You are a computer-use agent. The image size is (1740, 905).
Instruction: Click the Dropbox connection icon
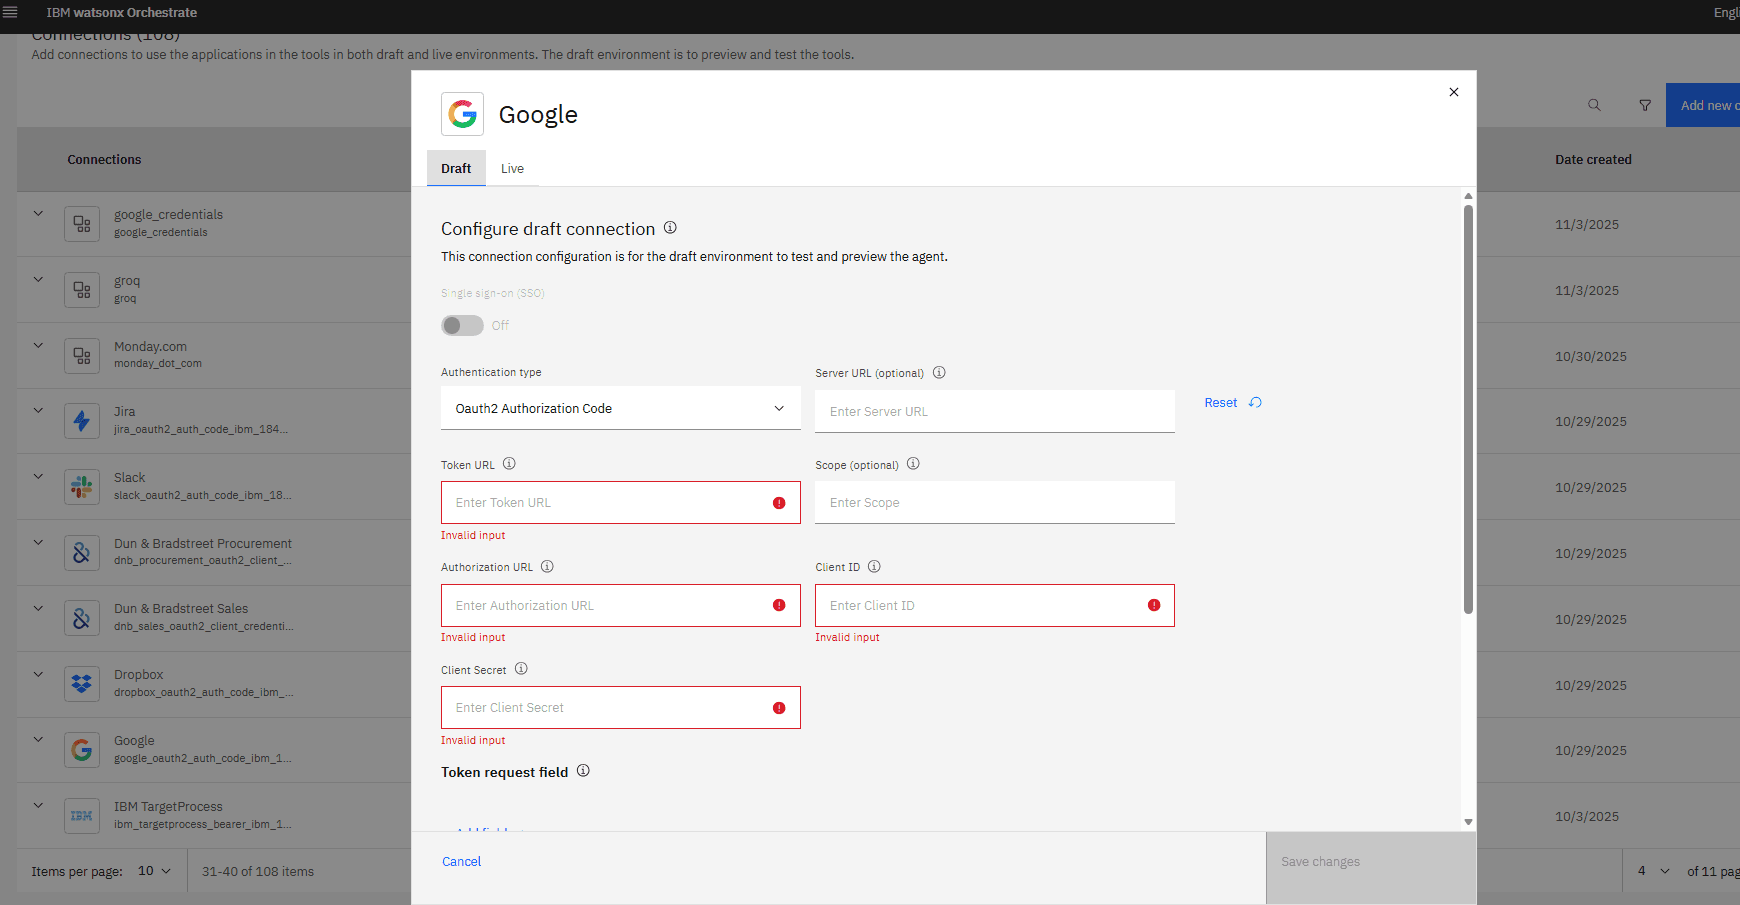click(82, 684)
